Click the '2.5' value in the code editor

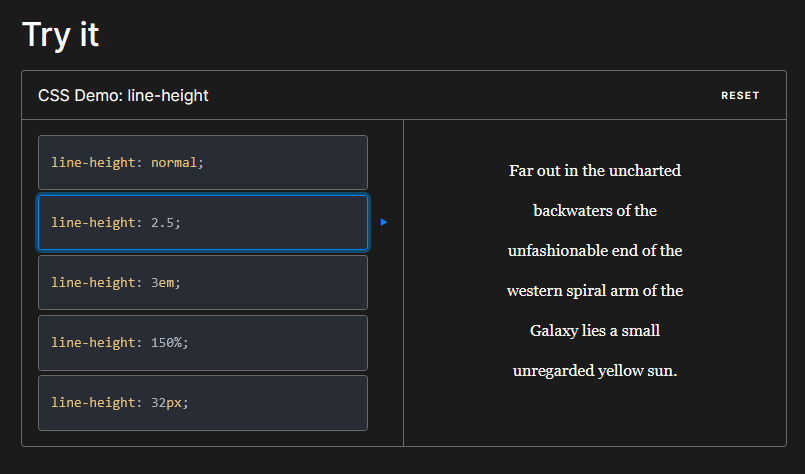[162, 223]
